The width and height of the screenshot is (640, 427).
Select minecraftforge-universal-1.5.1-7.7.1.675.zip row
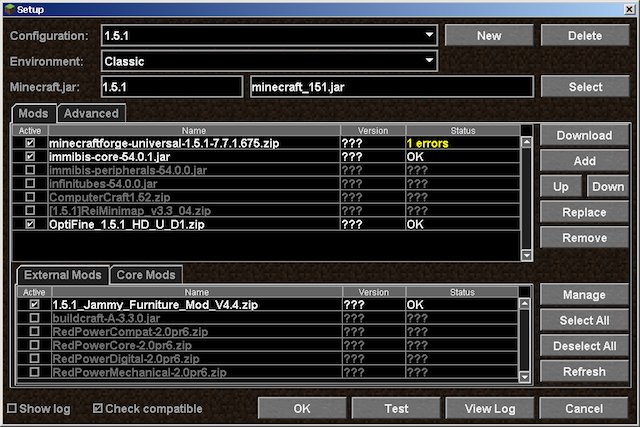tap(266, 143)
